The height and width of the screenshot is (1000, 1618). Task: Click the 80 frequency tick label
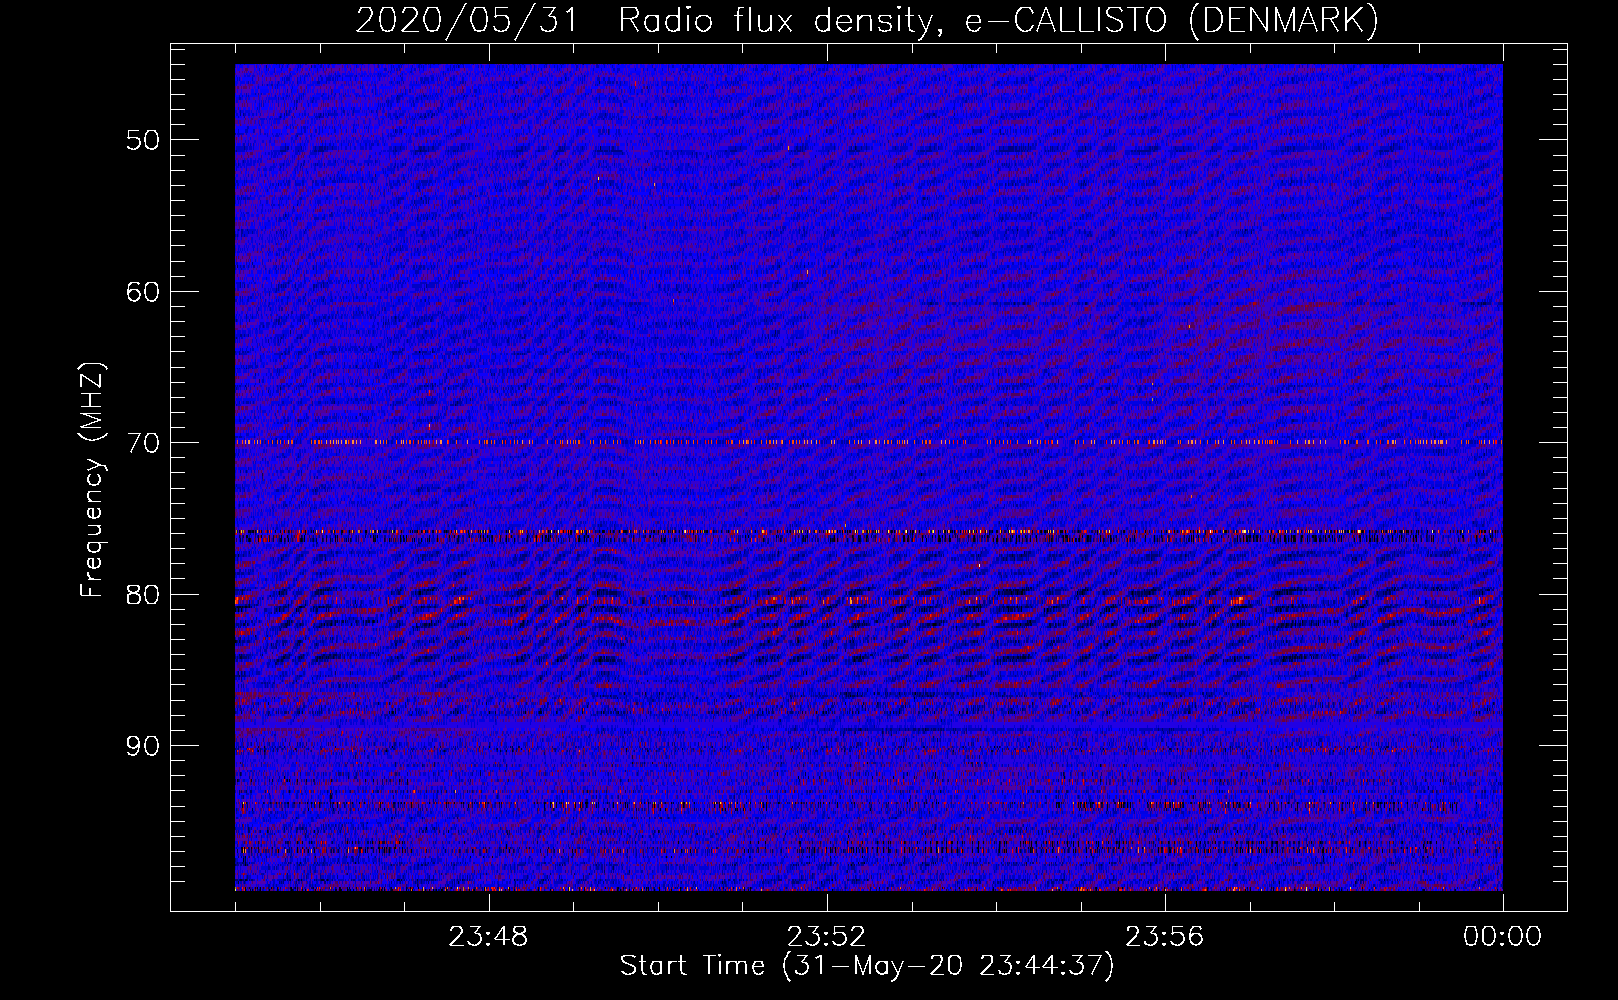click(143, 595)
